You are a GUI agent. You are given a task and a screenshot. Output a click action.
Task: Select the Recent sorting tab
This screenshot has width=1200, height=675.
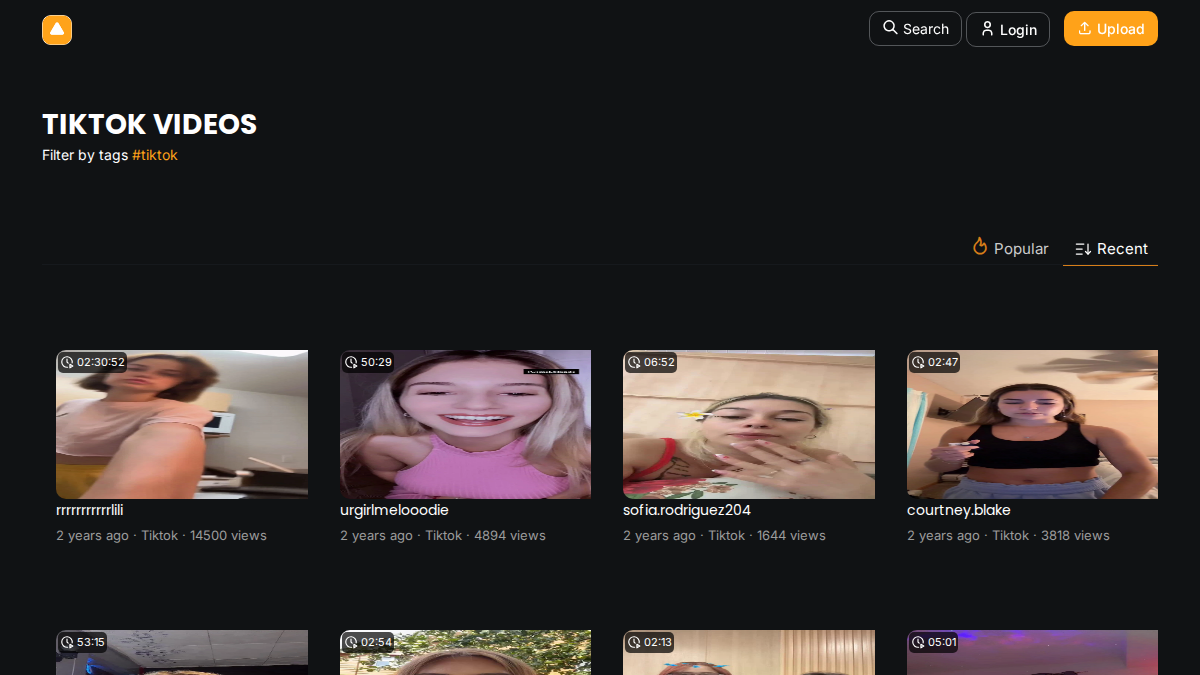pos(1111,248)
